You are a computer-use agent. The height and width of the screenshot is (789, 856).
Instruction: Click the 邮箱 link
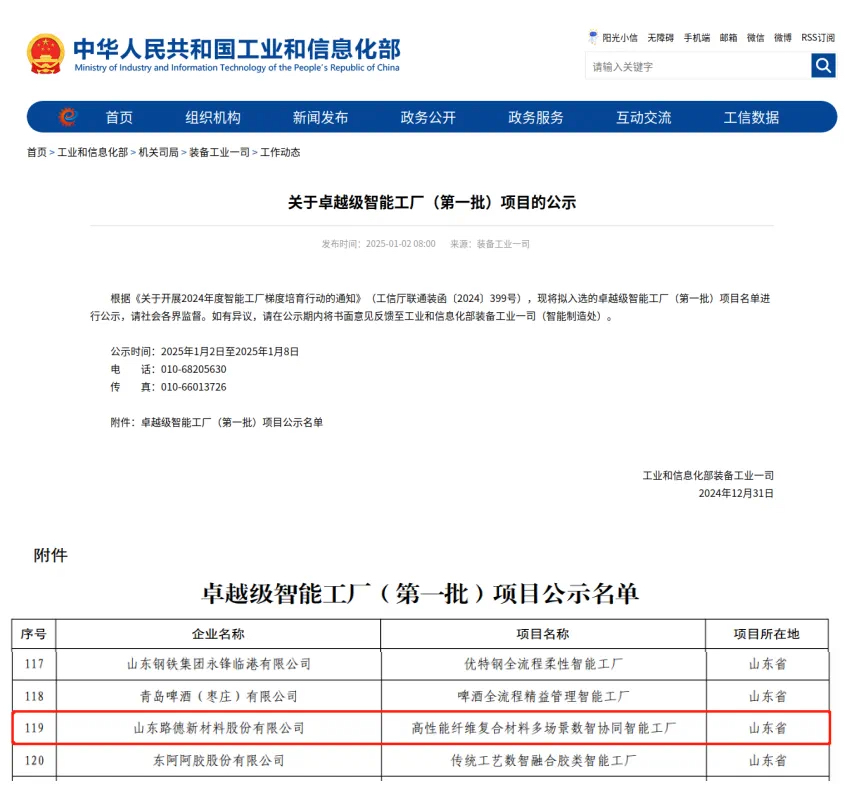(x=728, y=38)
